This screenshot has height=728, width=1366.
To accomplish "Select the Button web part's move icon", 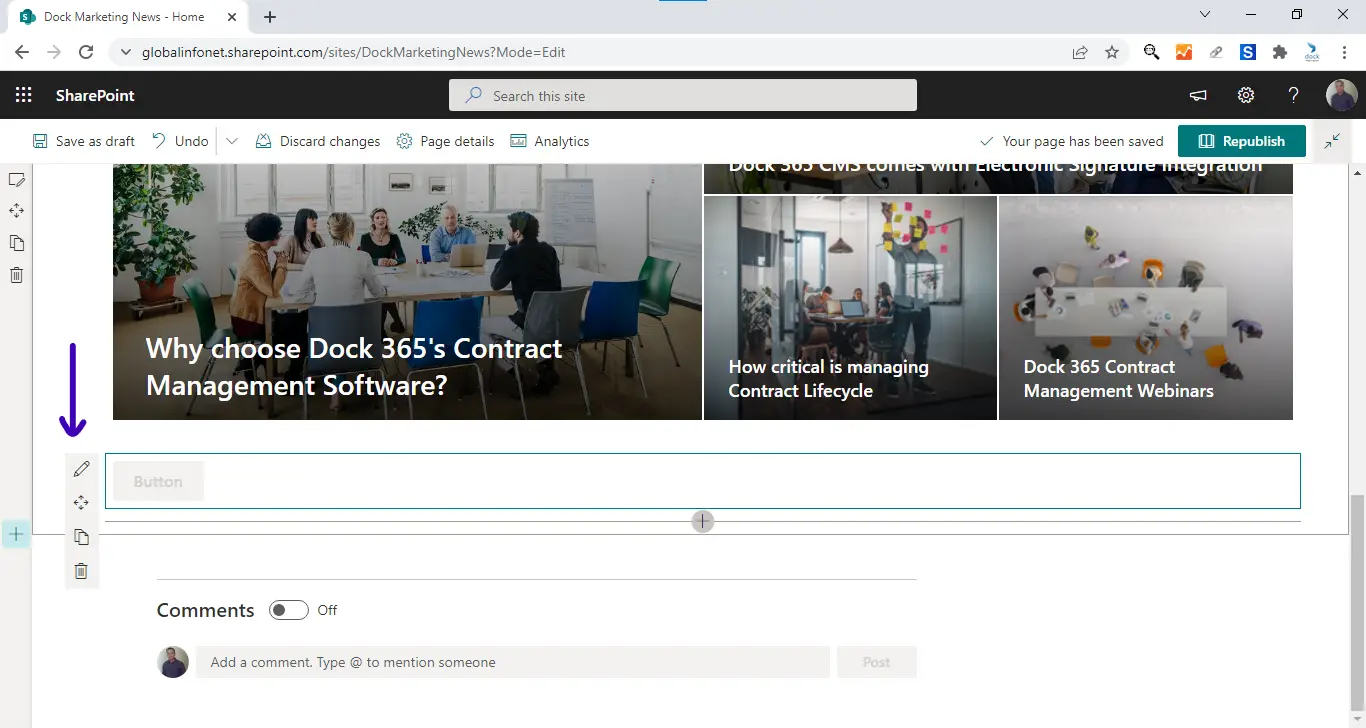I will click(82, 503).
